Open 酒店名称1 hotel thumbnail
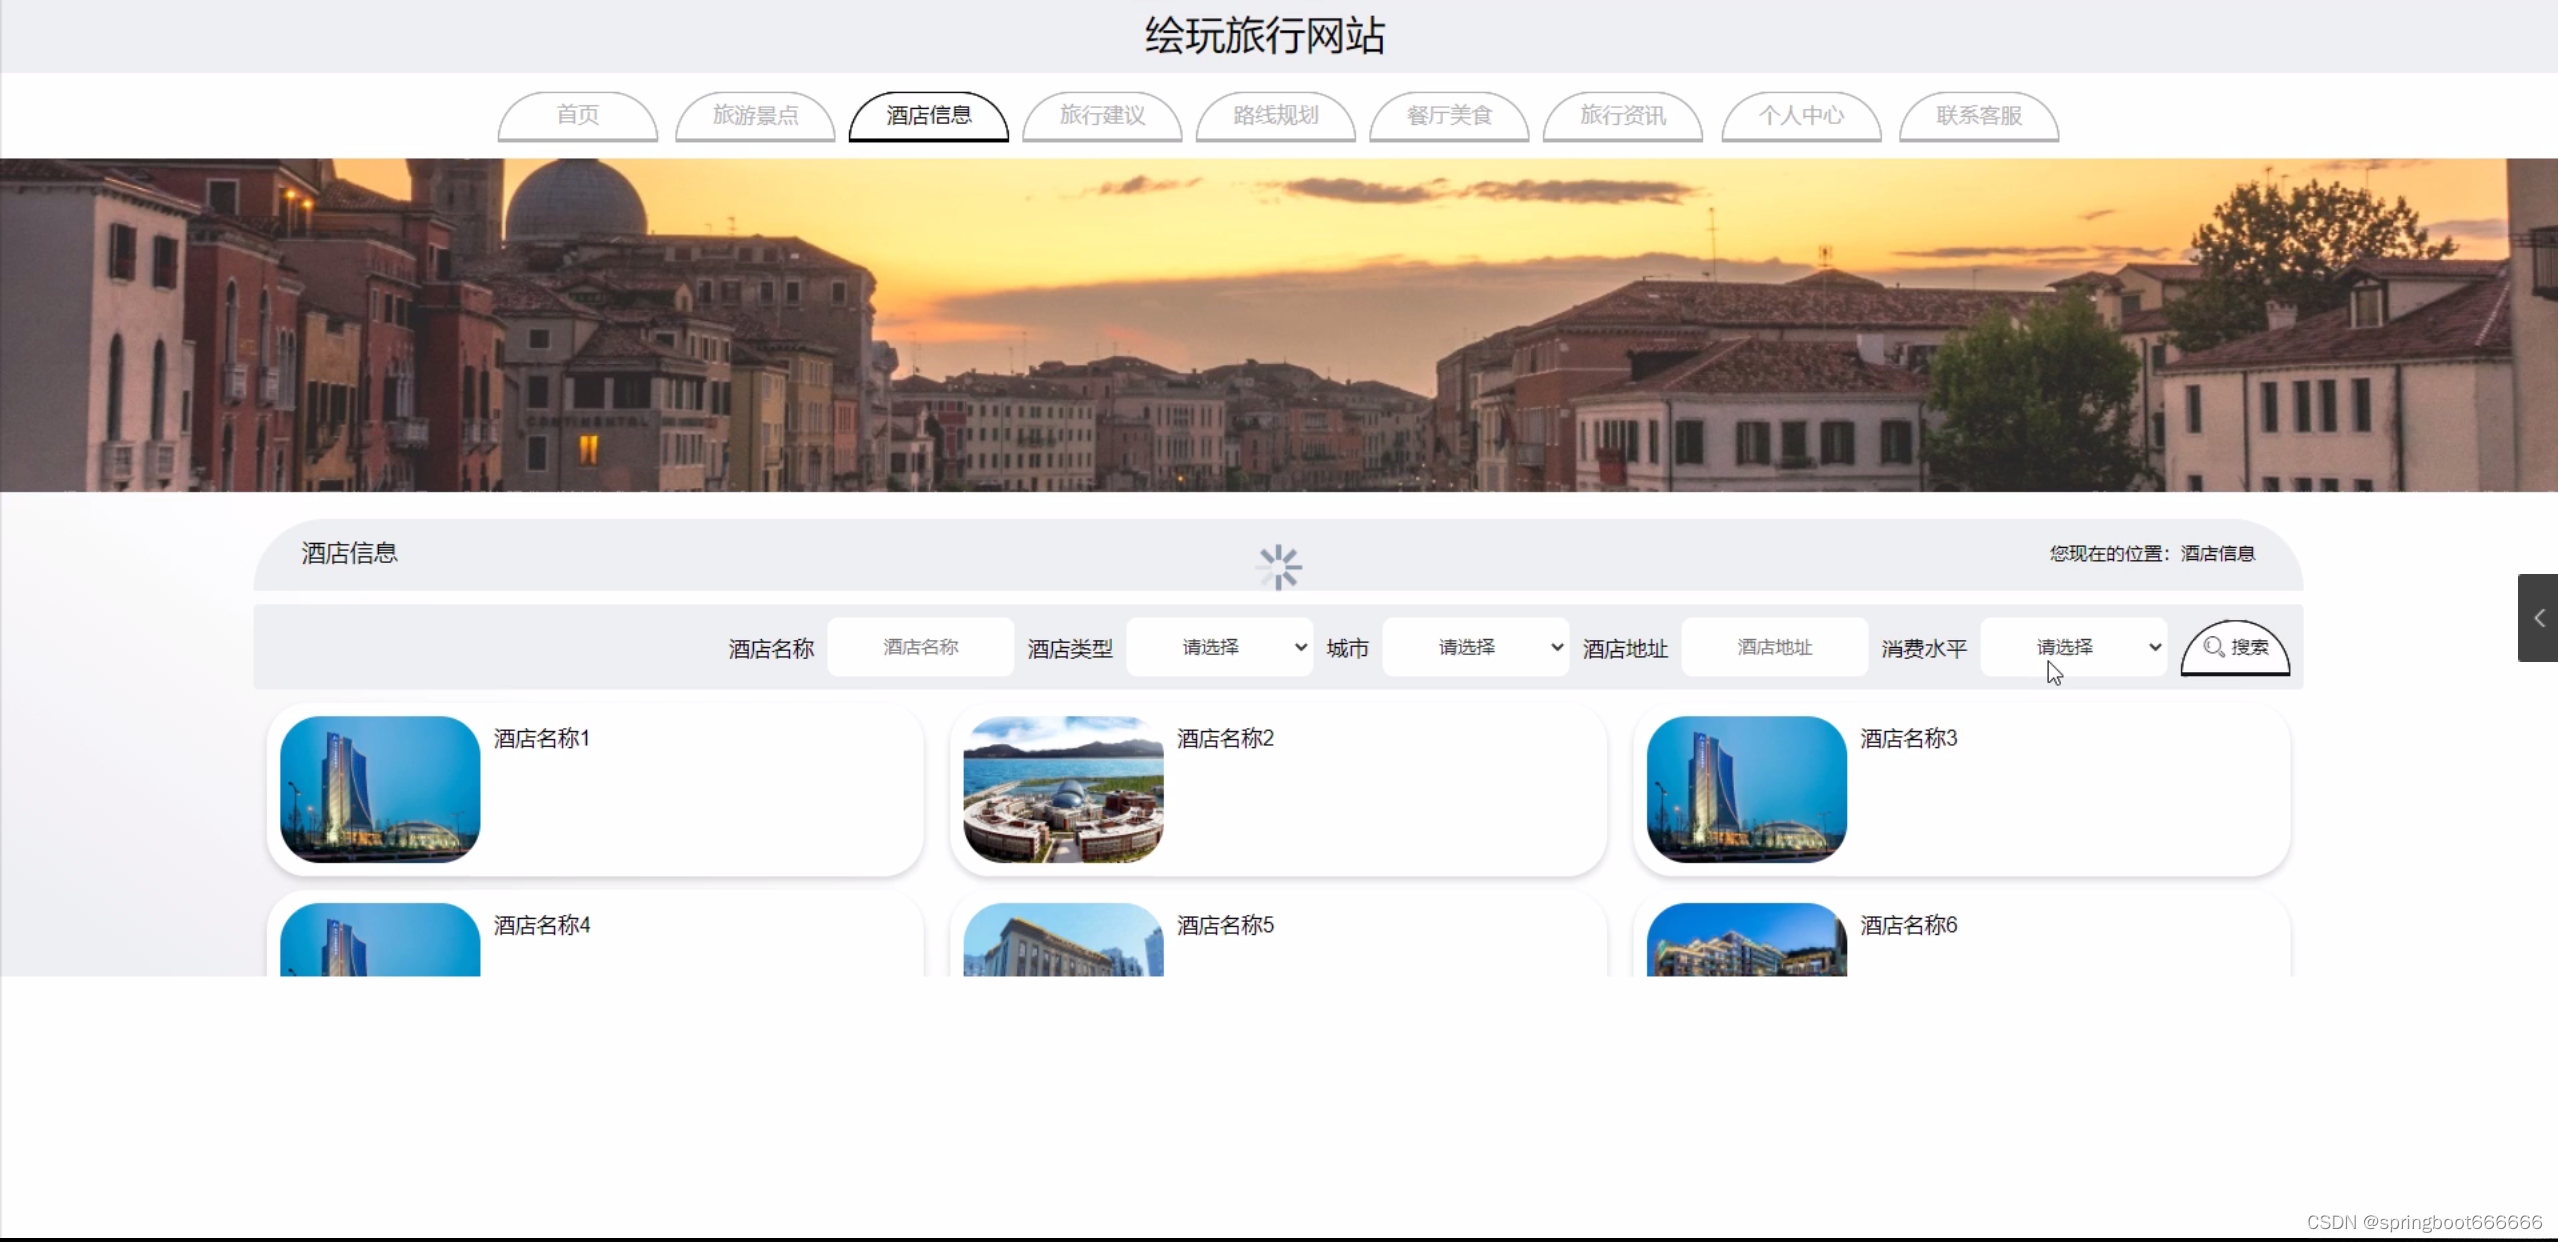 (380, 789)
